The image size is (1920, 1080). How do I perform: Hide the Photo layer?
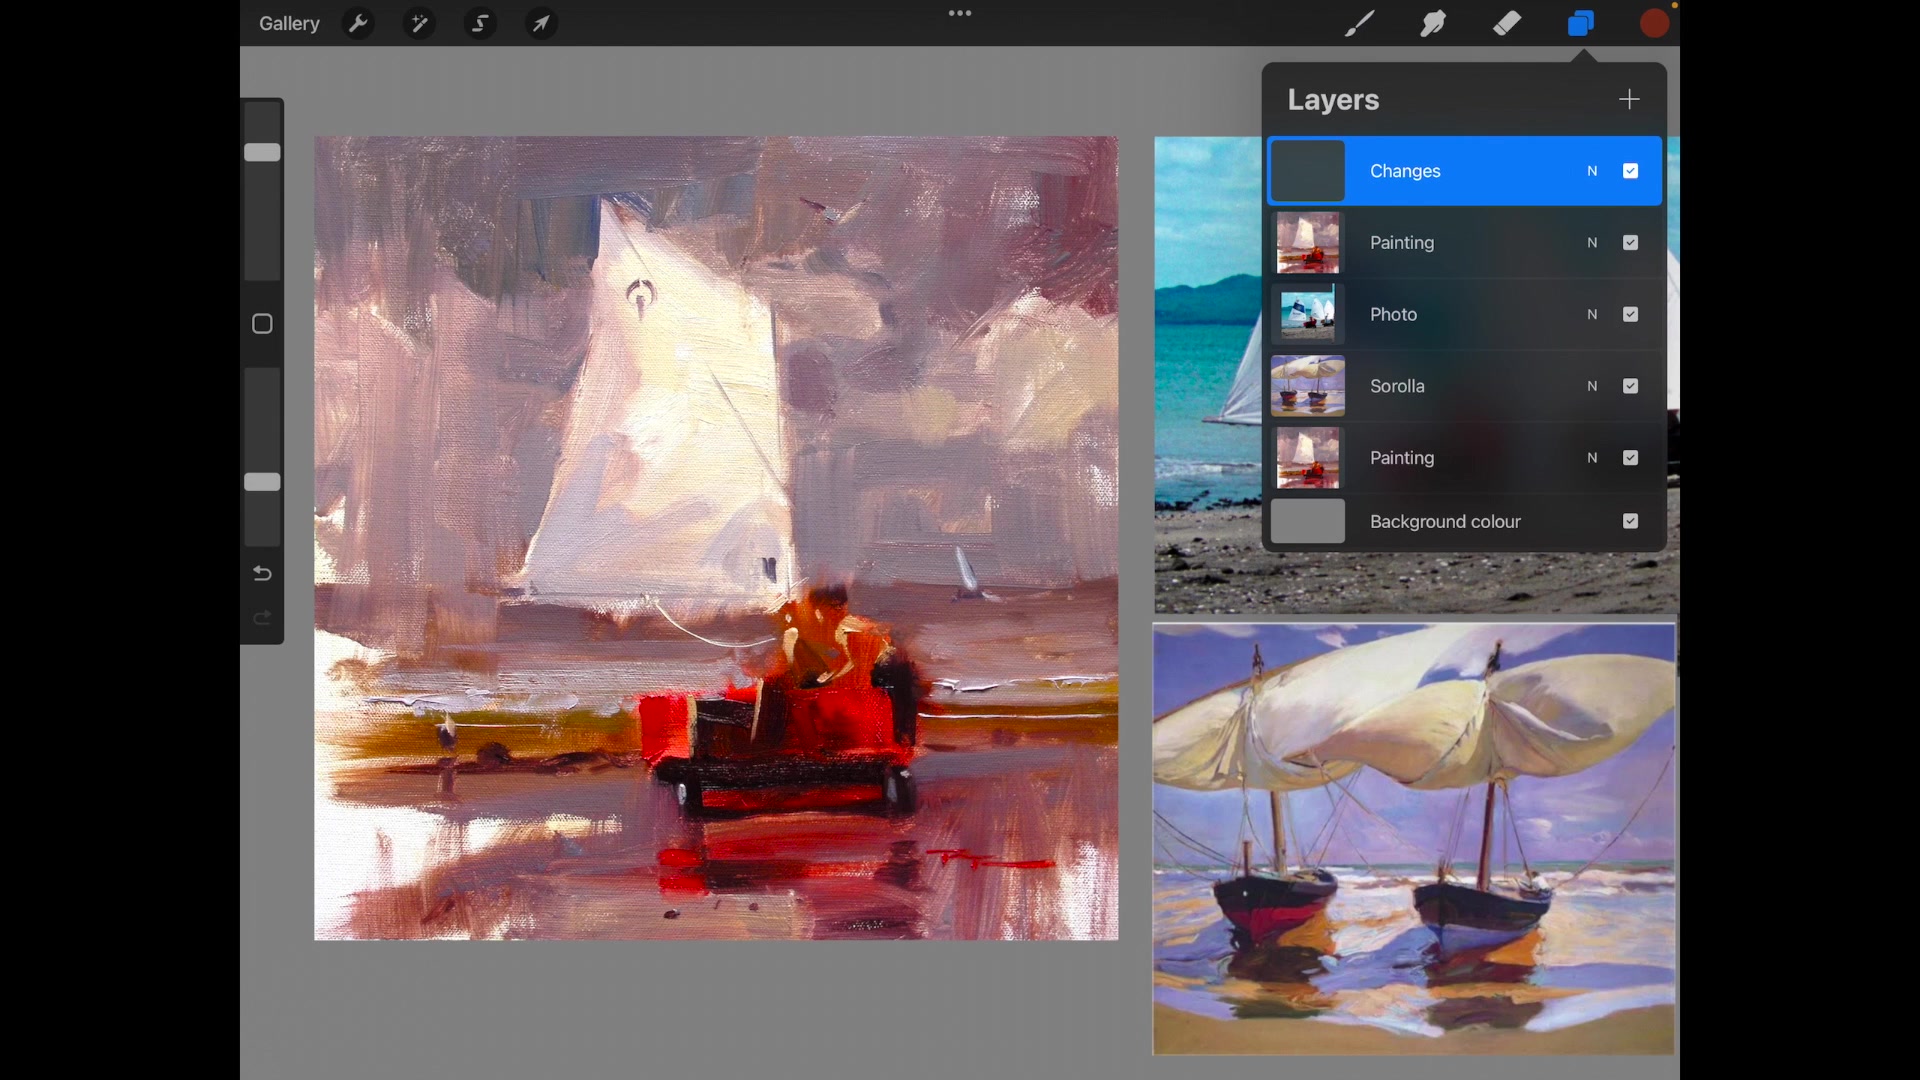(x=1631, y=314)
